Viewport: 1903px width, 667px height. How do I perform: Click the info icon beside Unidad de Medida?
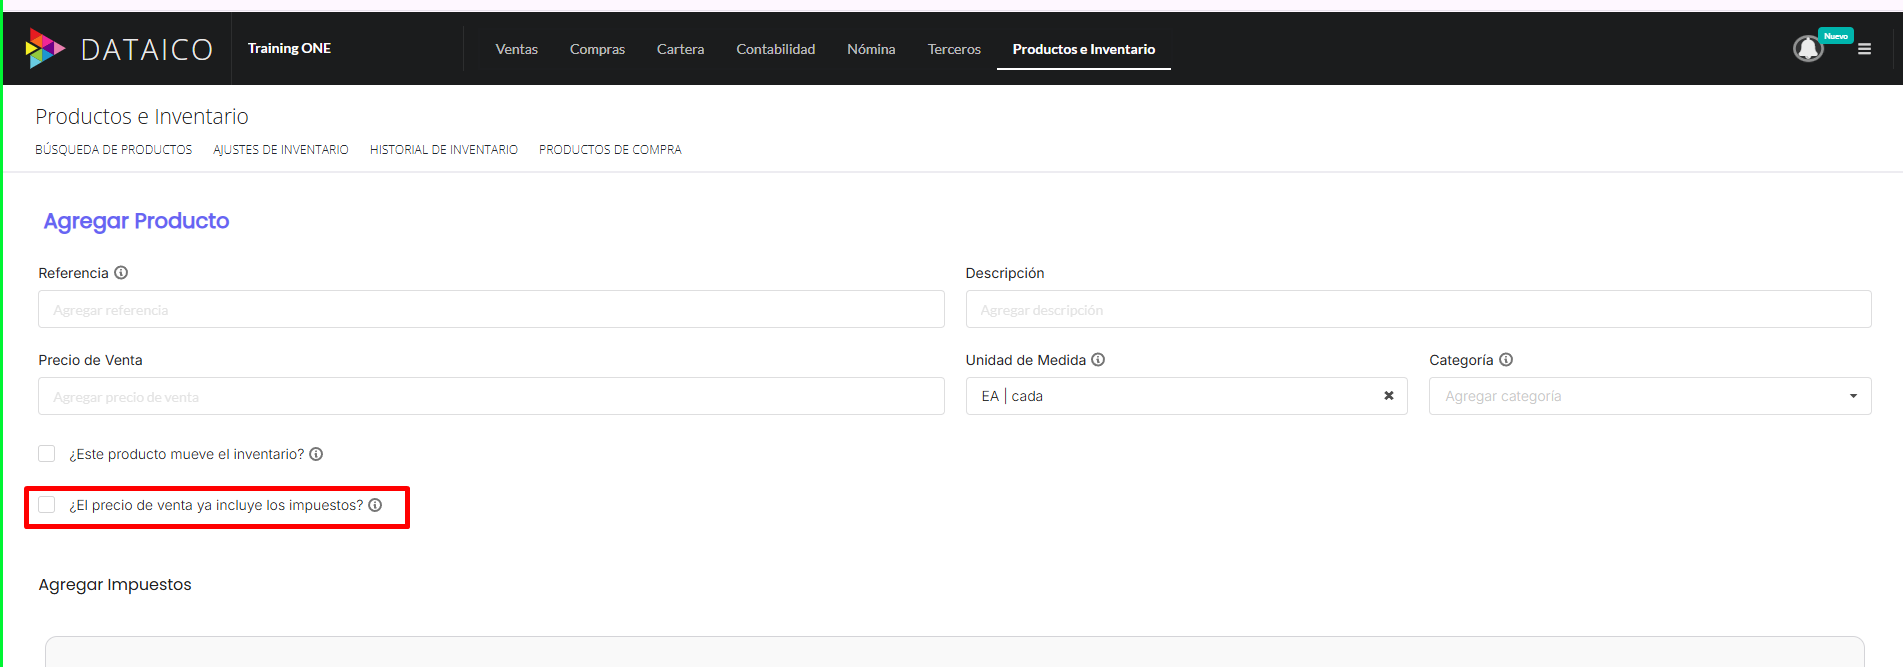pos(1098,360)
